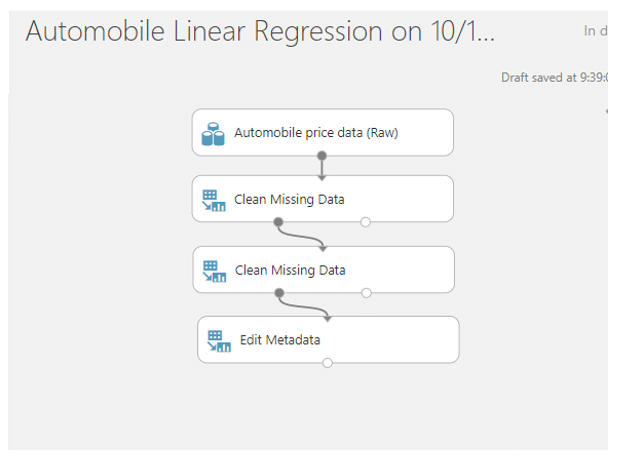Viewport: 619px width, 457px height.
Task: Click the first Clean Missing Data input port
Action: point(322,178)
